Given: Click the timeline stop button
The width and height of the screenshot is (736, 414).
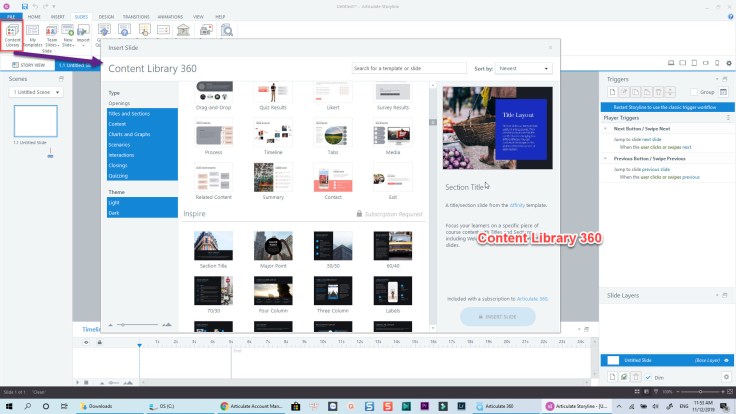Looking at the screenshot, I should pyautogui.click(x=86, y=383).
